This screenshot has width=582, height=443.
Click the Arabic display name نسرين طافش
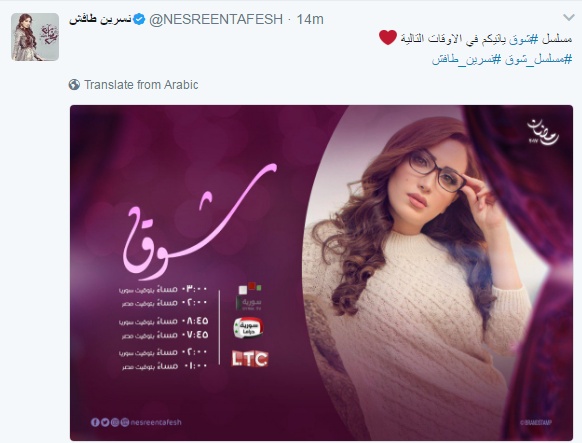click(100, 19)
